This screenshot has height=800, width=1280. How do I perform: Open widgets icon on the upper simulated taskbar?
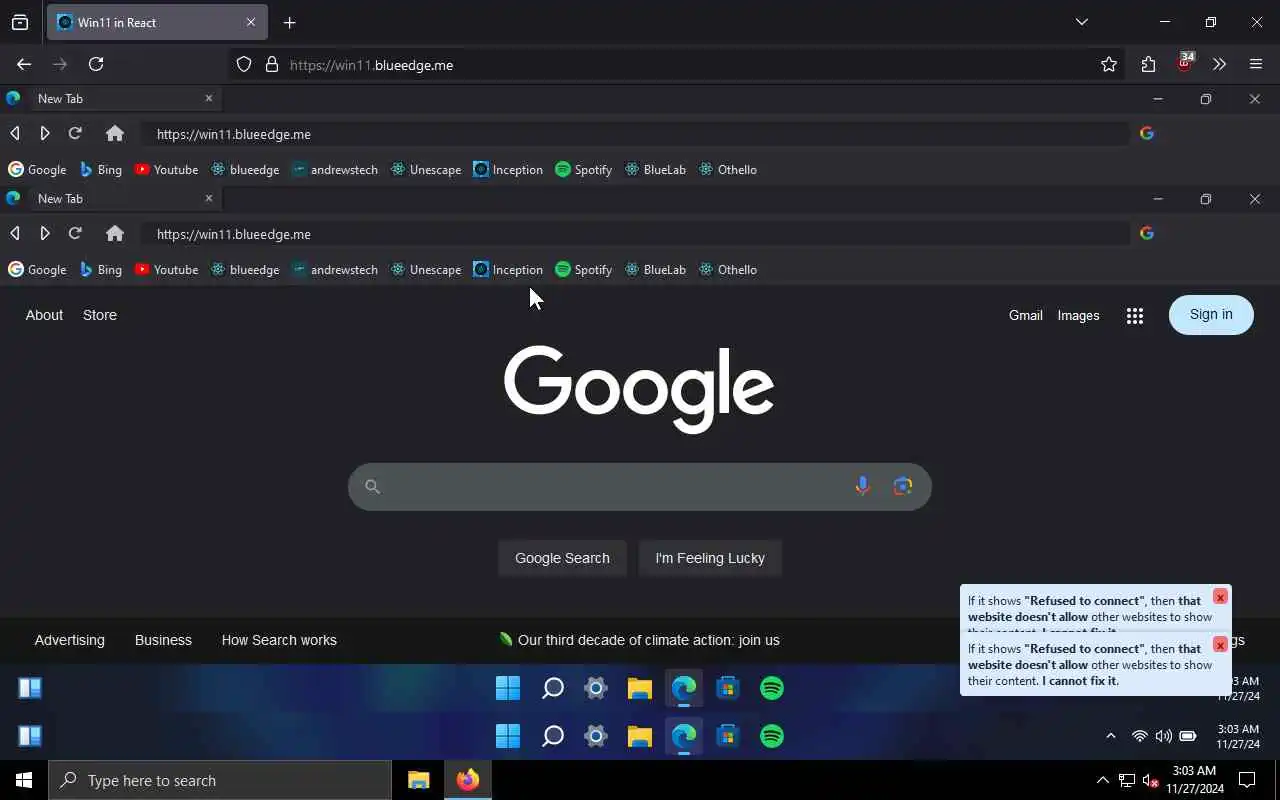[x=30, y=688]
